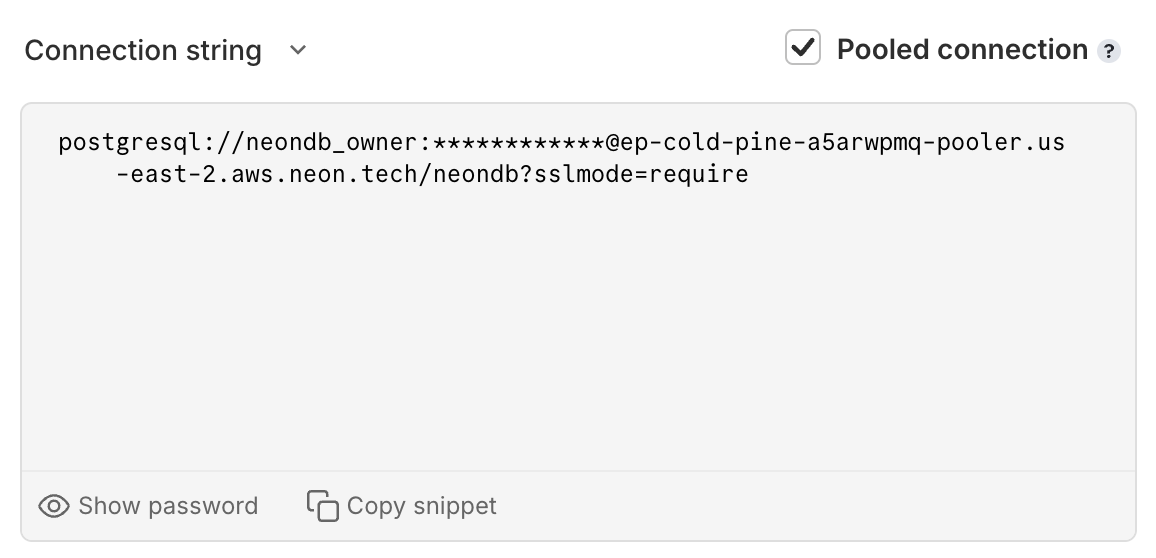This screenshot has width=1156, height=558.
Task: Click the eye icon to reveal password
Action: tap(54, 506)
